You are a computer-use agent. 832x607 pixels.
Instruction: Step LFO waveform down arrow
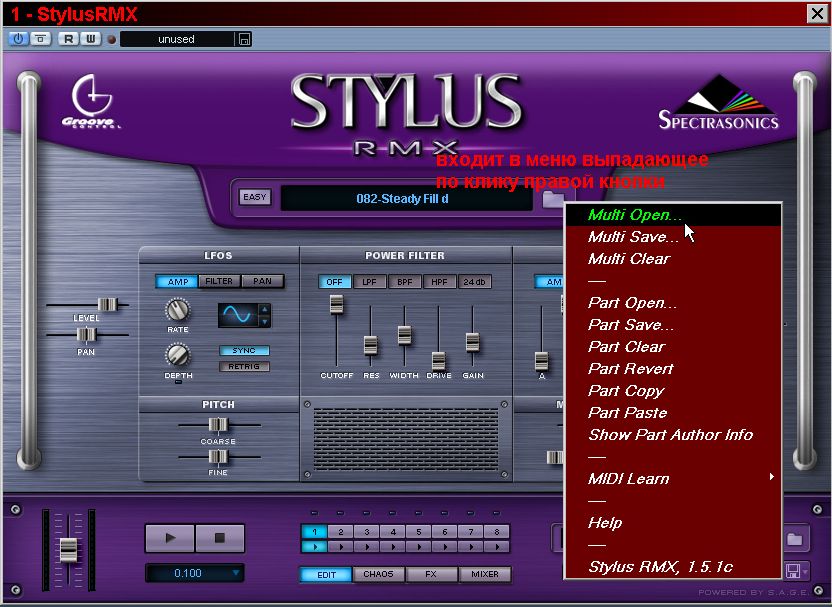[x=264, y=322]
